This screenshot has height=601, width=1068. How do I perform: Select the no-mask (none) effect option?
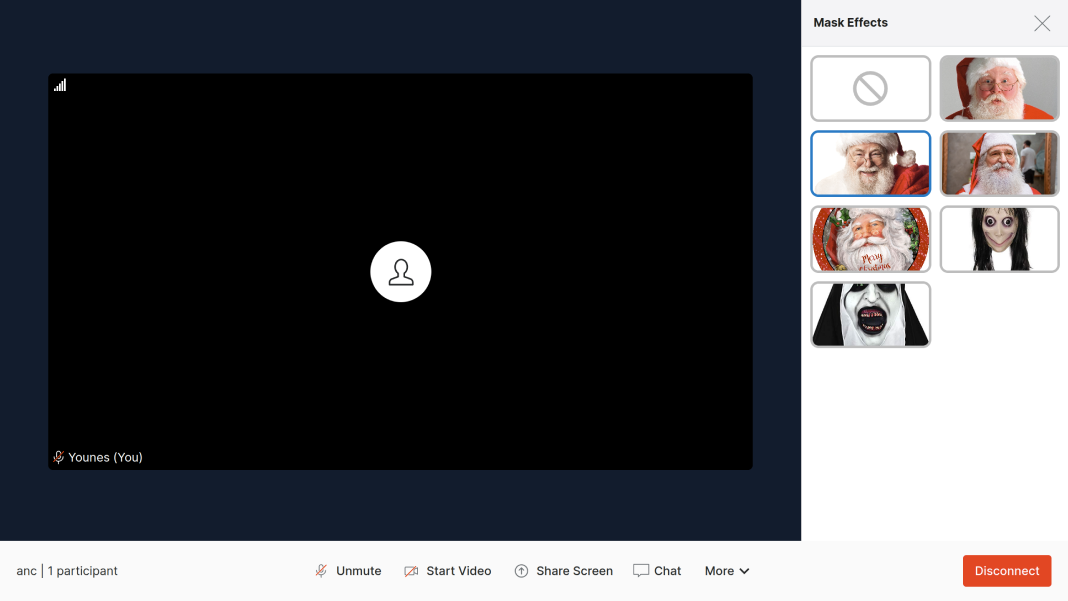870,89
